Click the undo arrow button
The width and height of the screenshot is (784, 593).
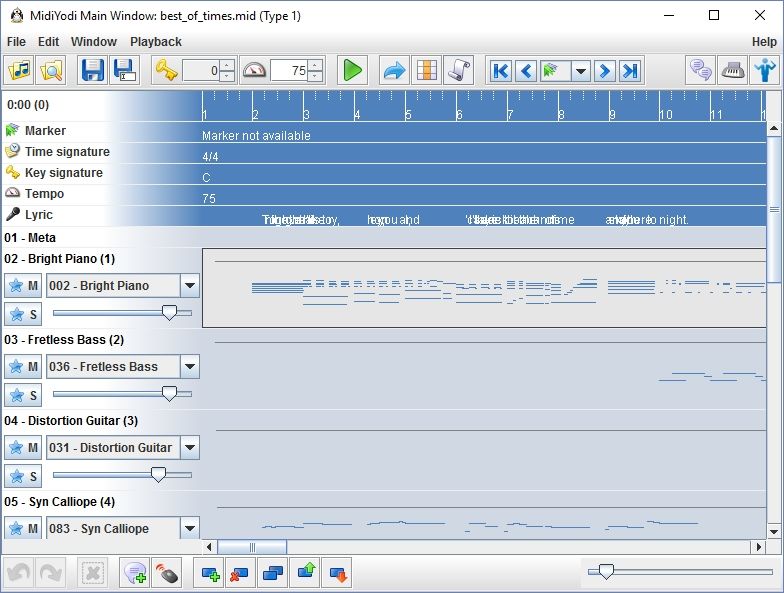click(x=18, y=572)
